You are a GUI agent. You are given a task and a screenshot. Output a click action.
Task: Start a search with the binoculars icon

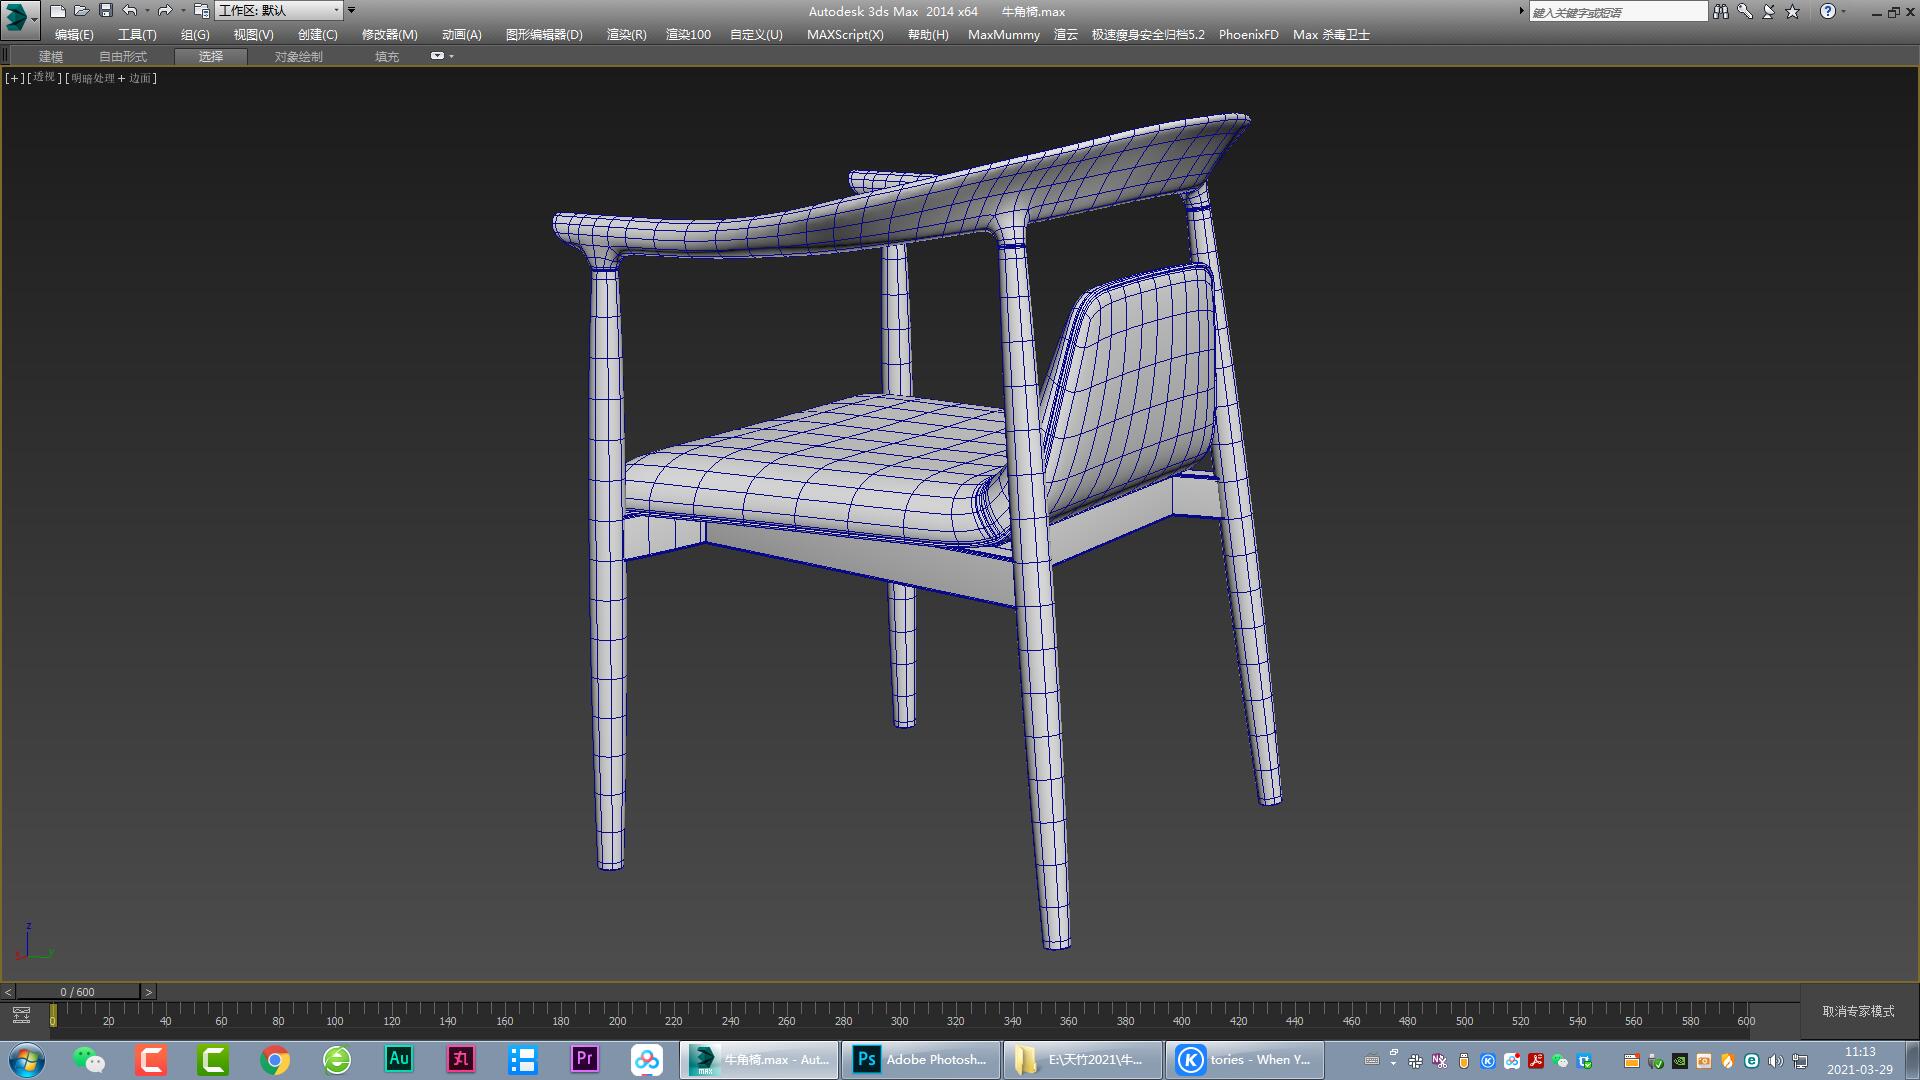coord(1722,11)
